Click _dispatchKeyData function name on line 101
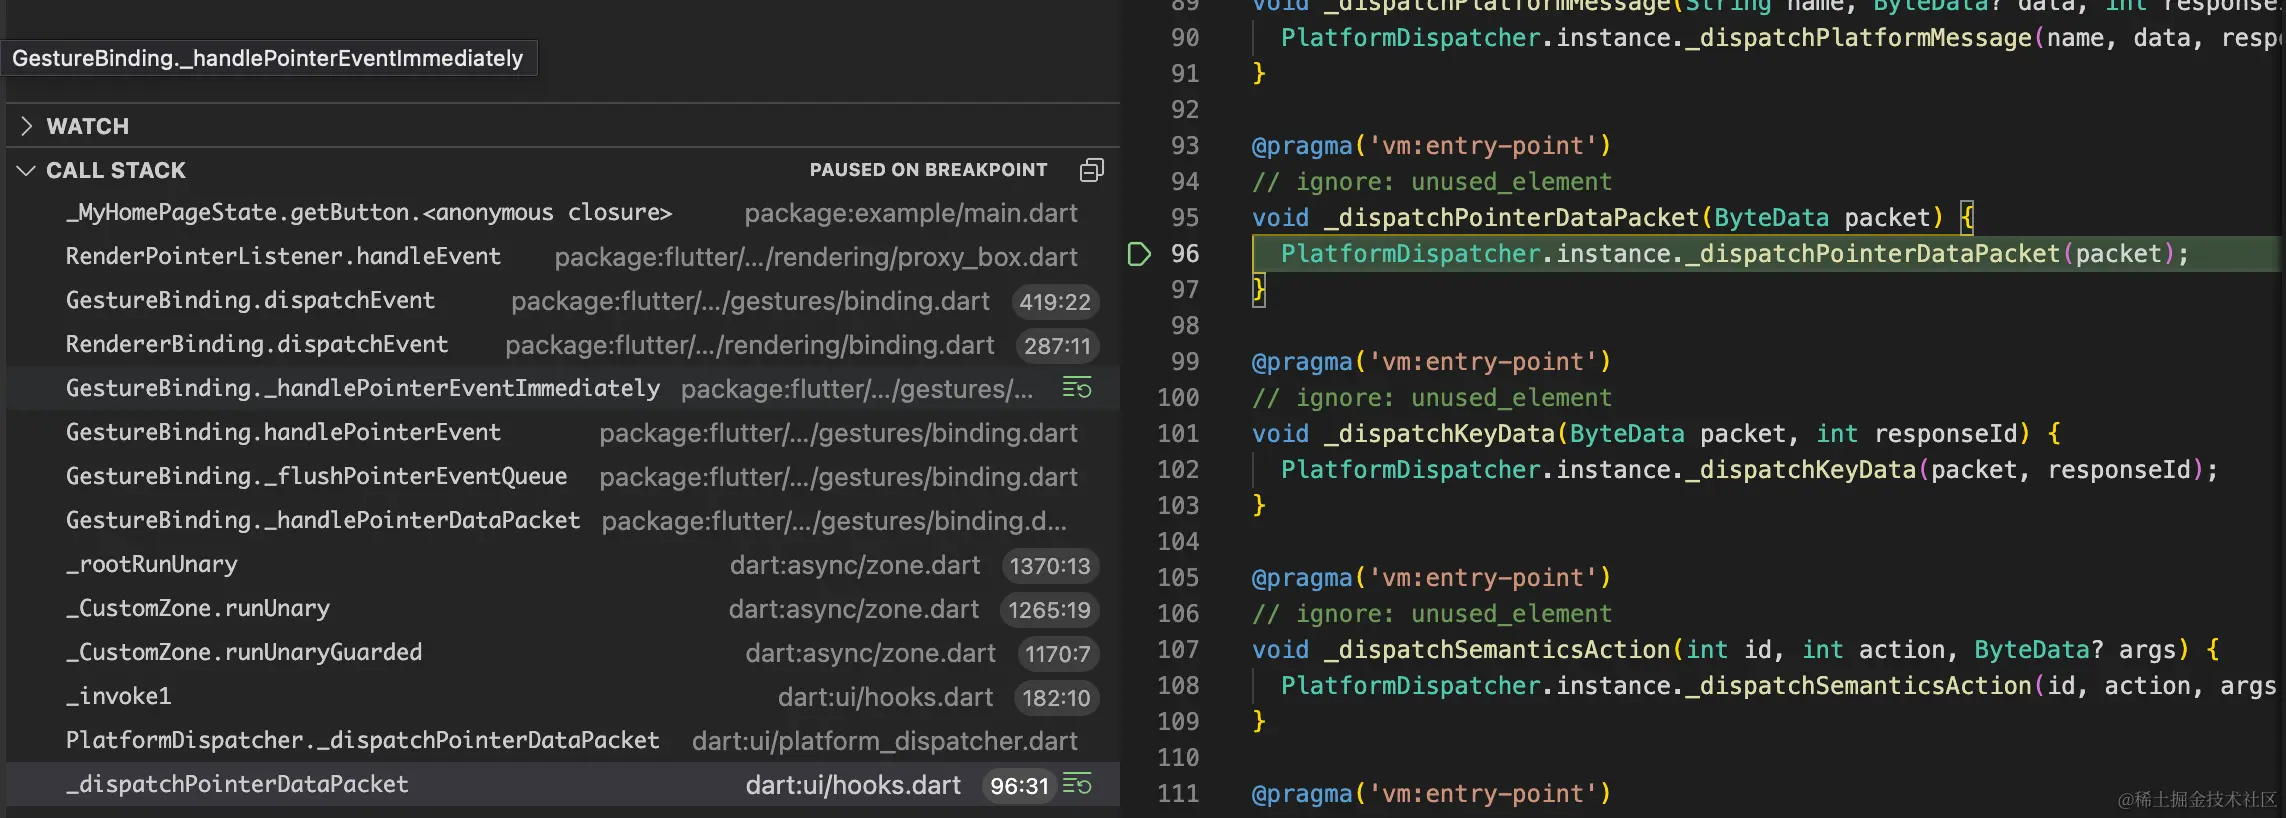The width and height of the screenshot is (2286, 818). pyautogui.click(x=1439, y=434)
